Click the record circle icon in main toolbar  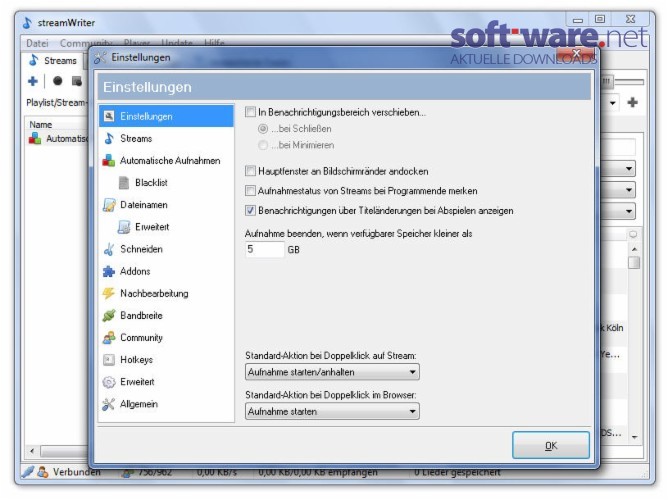coord(58,81)
